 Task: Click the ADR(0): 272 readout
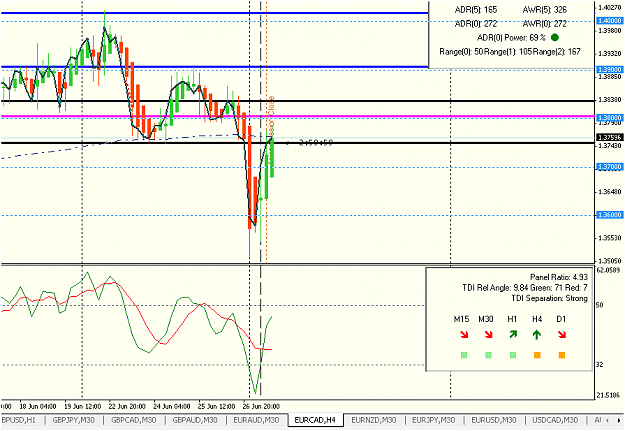476,24
